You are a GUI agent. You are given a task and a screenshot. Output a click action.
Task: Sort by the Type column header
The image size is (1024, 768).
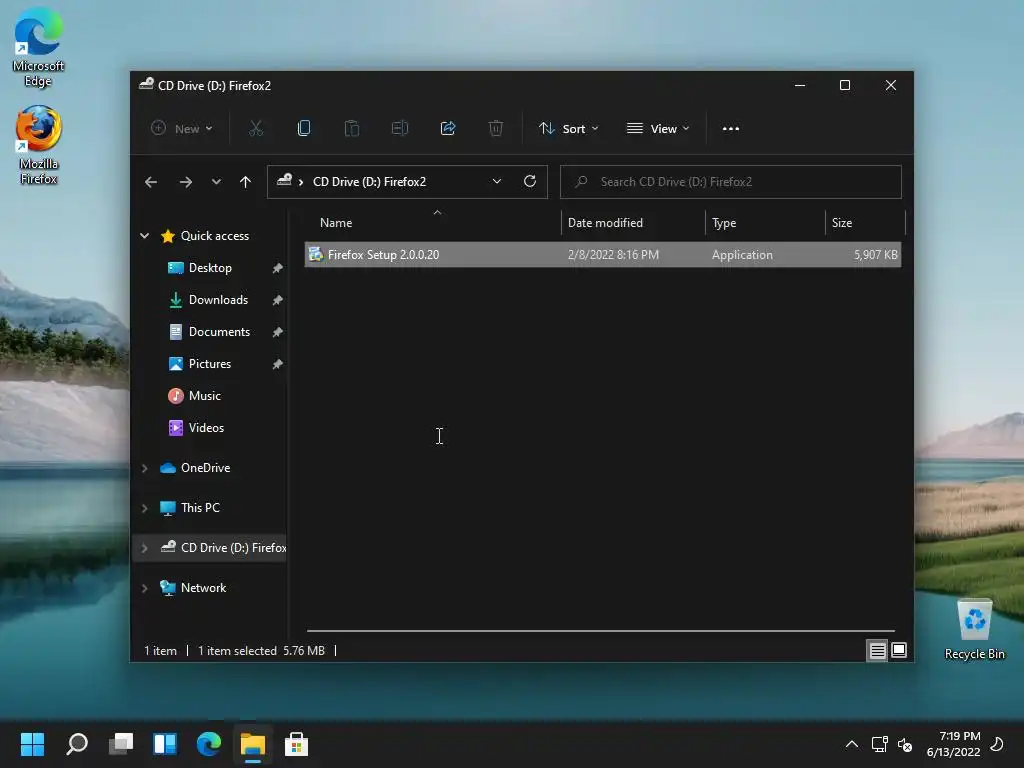(765, 223)
